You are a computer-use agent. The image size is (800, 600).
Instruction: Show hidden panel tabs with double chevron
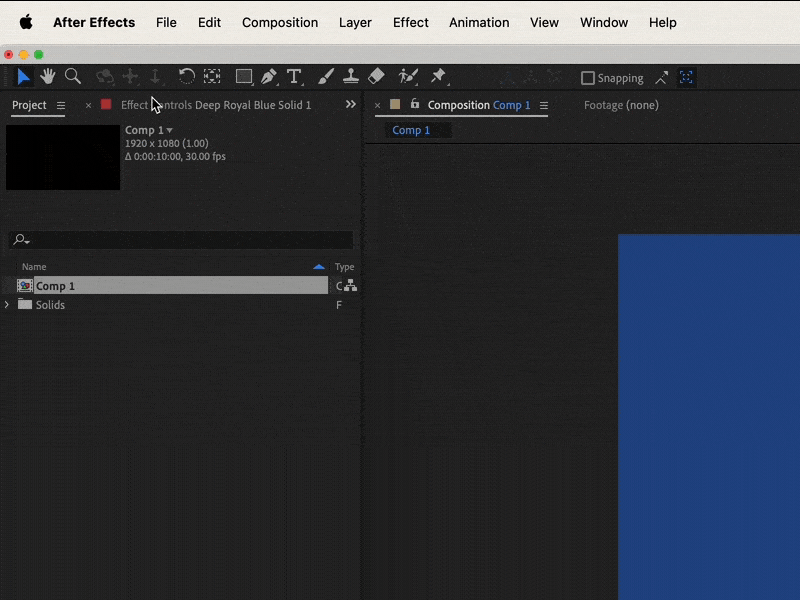351,105
